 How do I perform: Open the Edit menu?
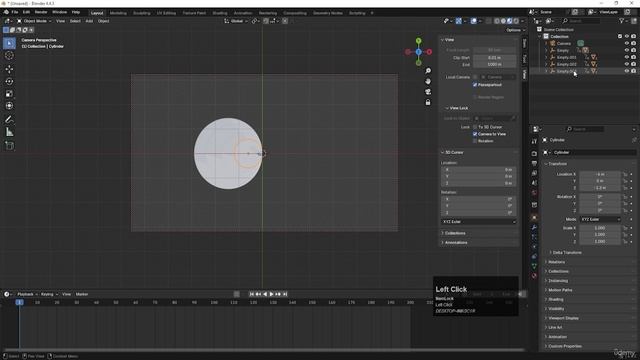[26, 12]
